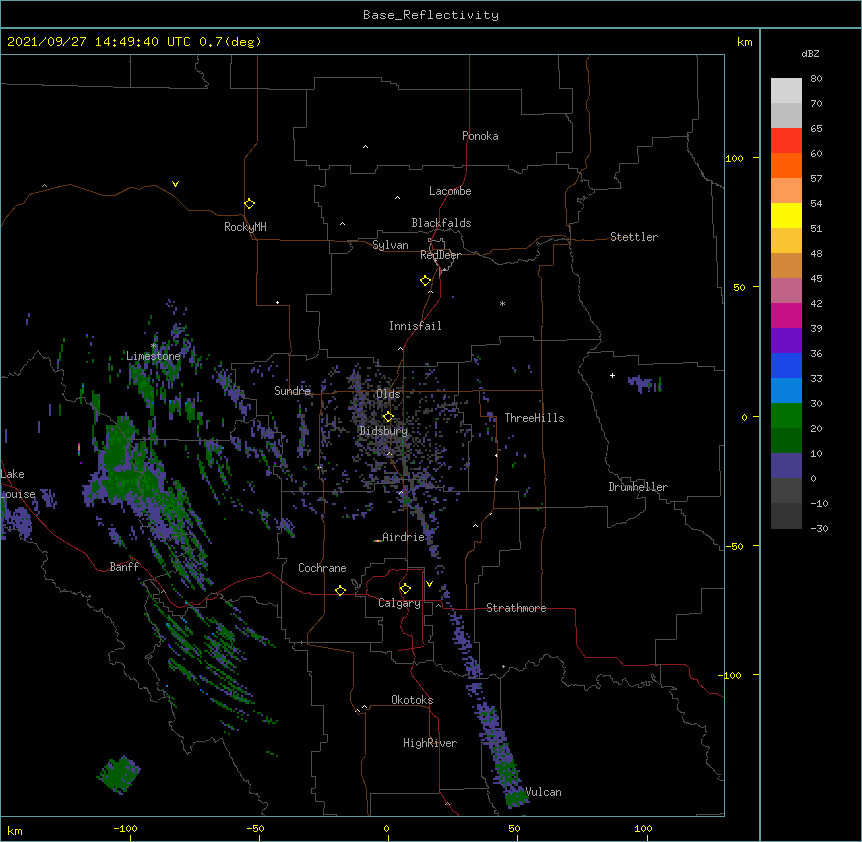
Task: Click the pink 42-45 dBZ legend swatch
Action: pos(786,291)
